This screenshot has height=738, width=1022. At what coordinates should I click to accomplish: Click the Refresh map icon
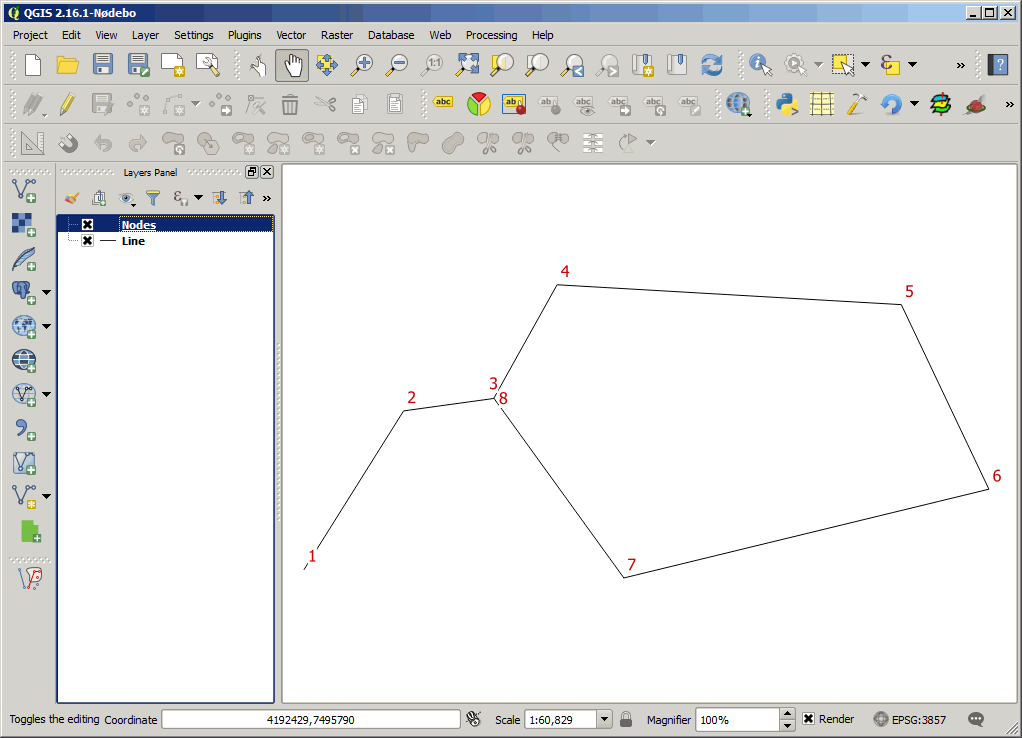pos(711,65)
